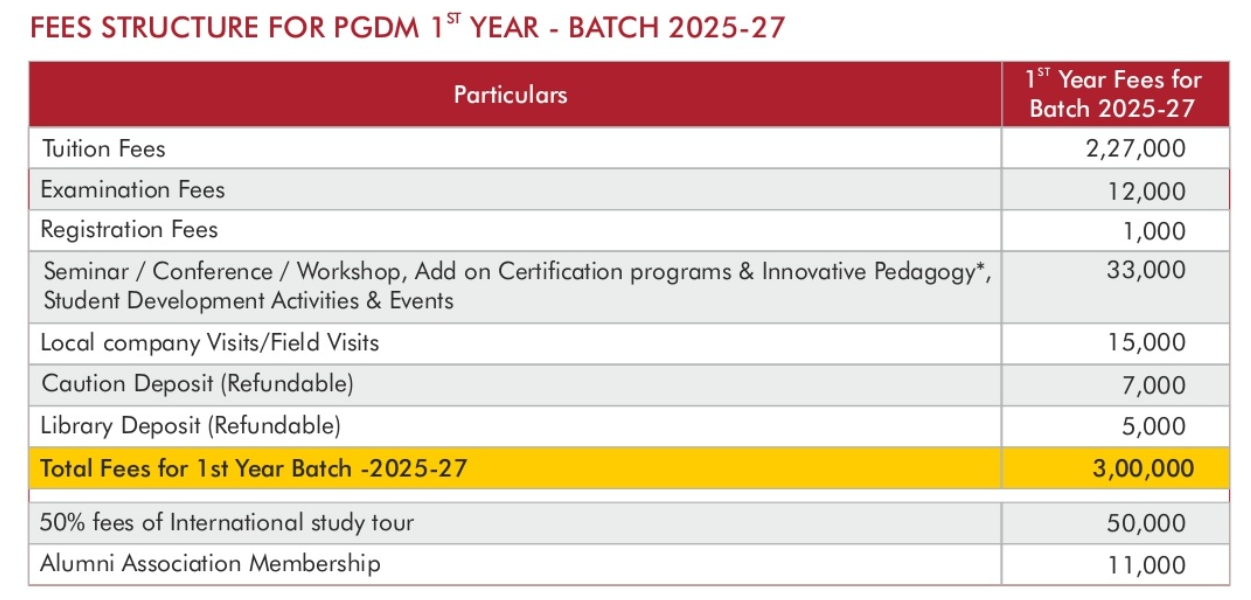Select the Local company Visits/Field Visits label
Viewport: 1251px width, 600px height.
(210, 343)
